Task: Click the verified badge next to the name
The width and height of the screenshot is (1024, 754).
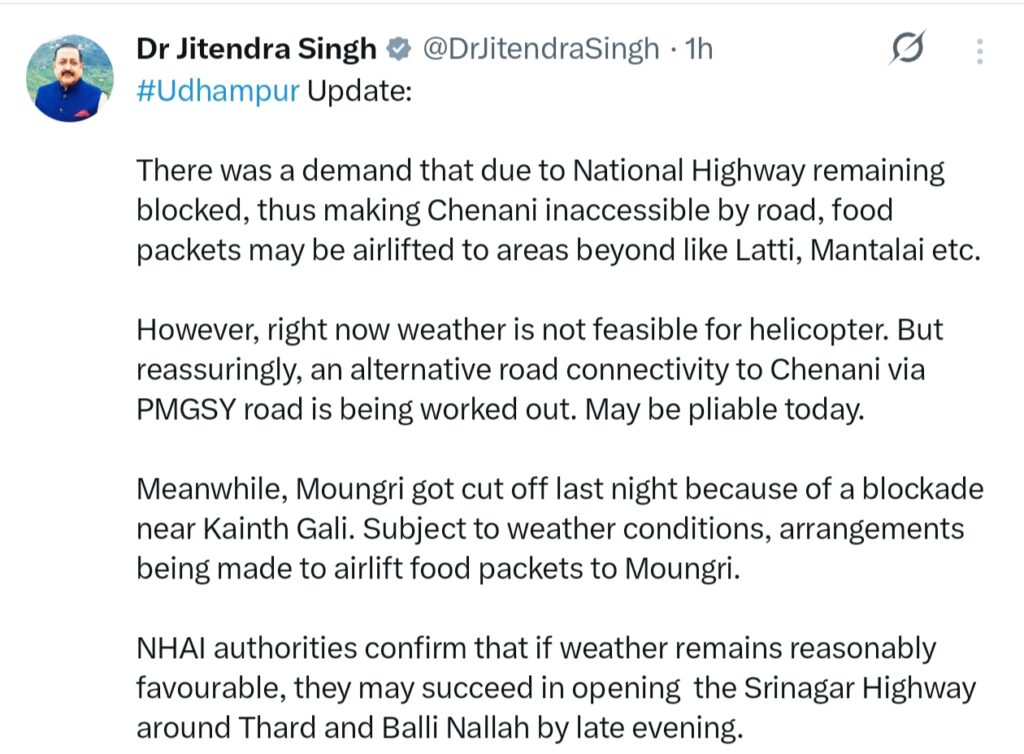Action: tap(398, 49)
